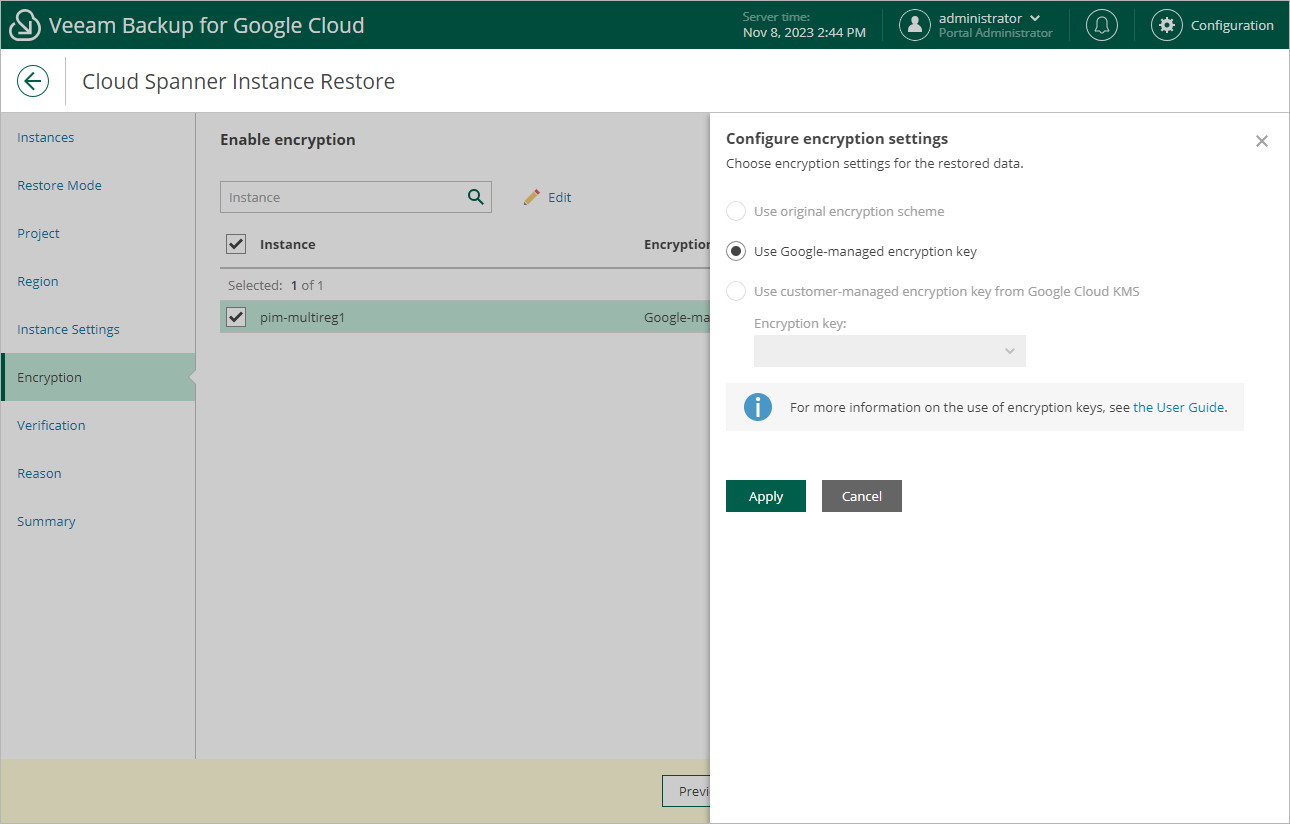
Task: Go to the Encryption step
Action: coord(98,377)
